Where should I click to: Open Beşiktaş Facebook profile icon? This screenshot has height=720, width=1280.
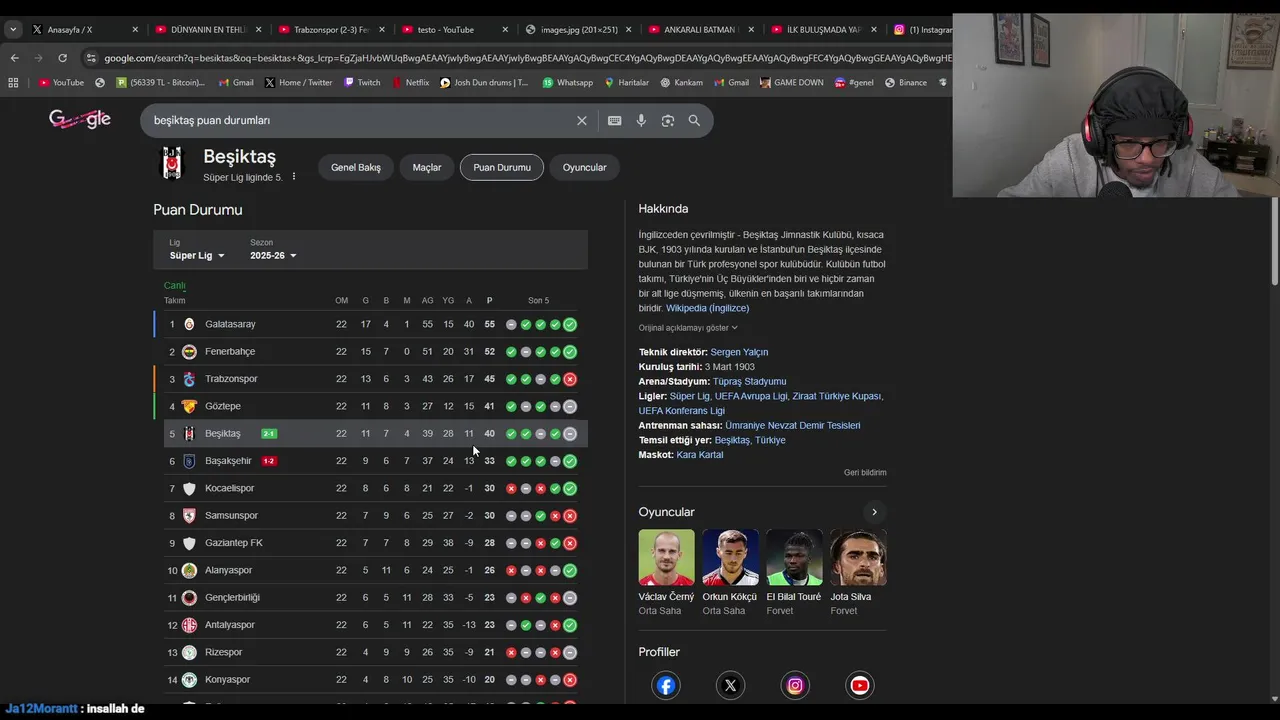pos(666,685)
